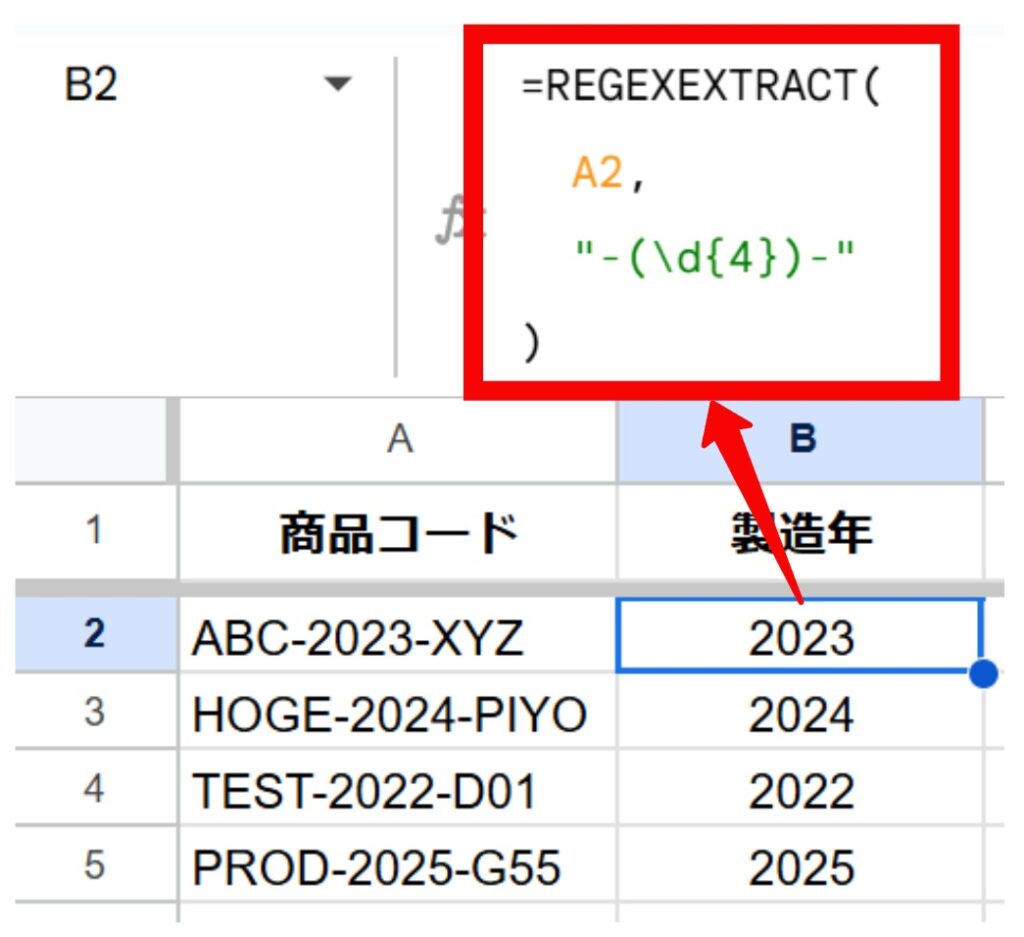Screen dimensions: 1024x937
Task: Select column A header
Action: 398,439
